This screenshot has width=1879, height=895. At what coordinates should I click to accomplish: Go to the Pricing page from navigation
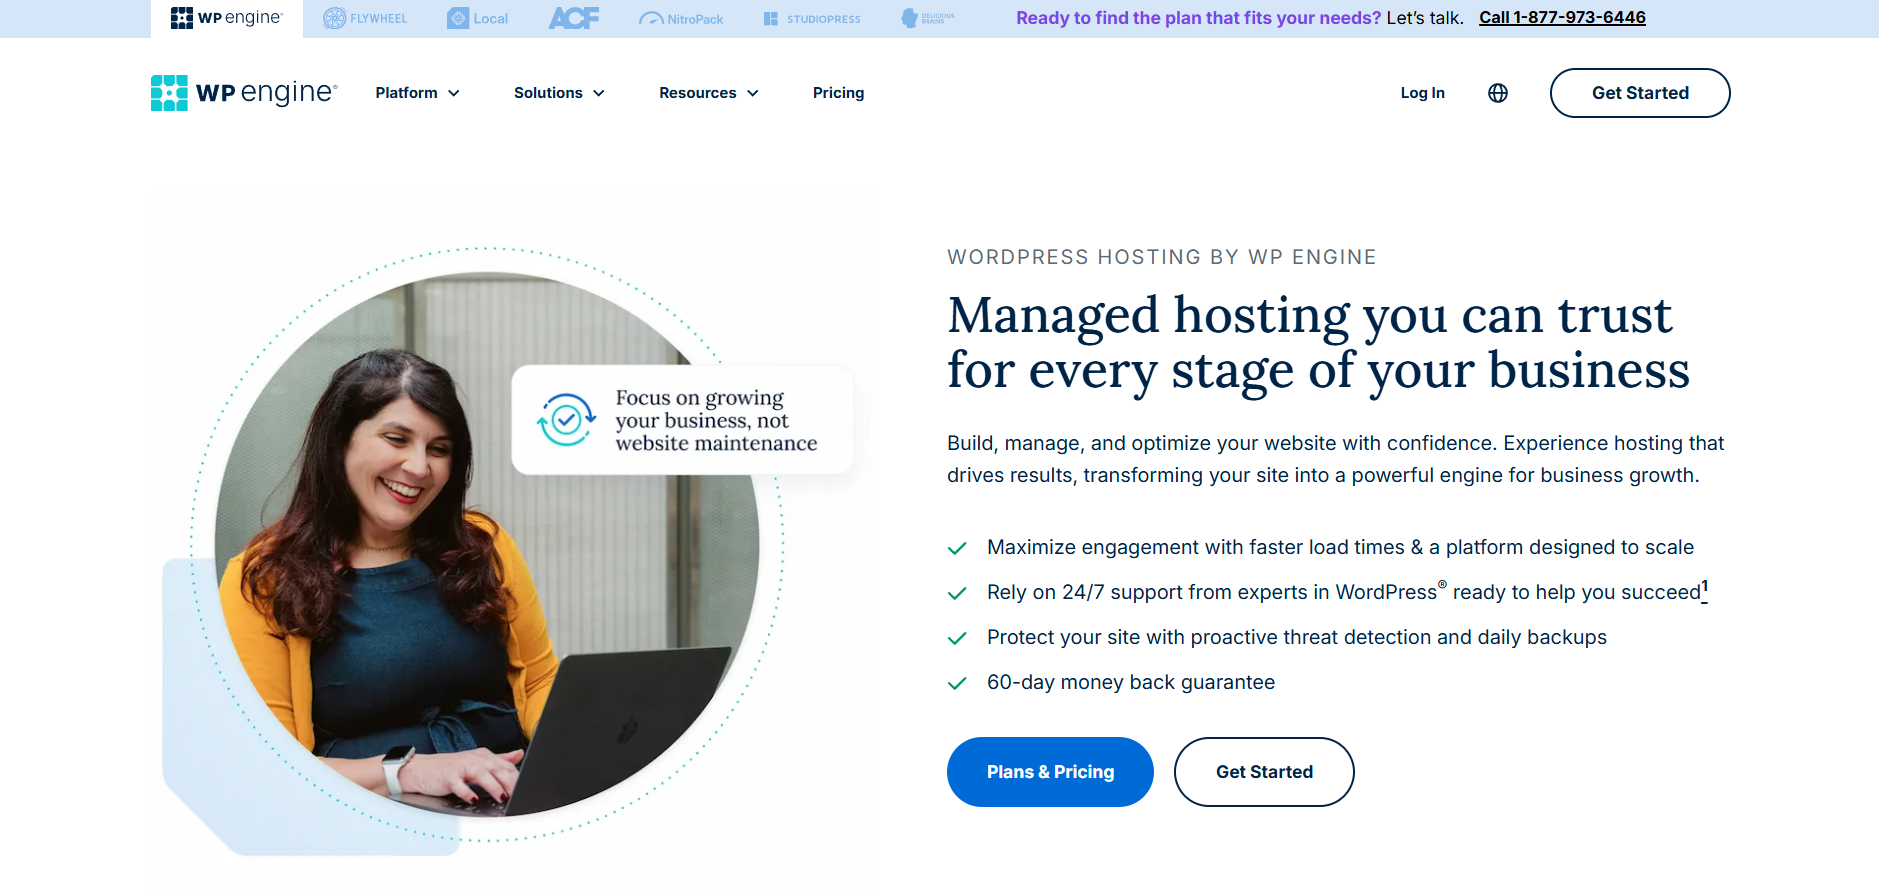838,93
